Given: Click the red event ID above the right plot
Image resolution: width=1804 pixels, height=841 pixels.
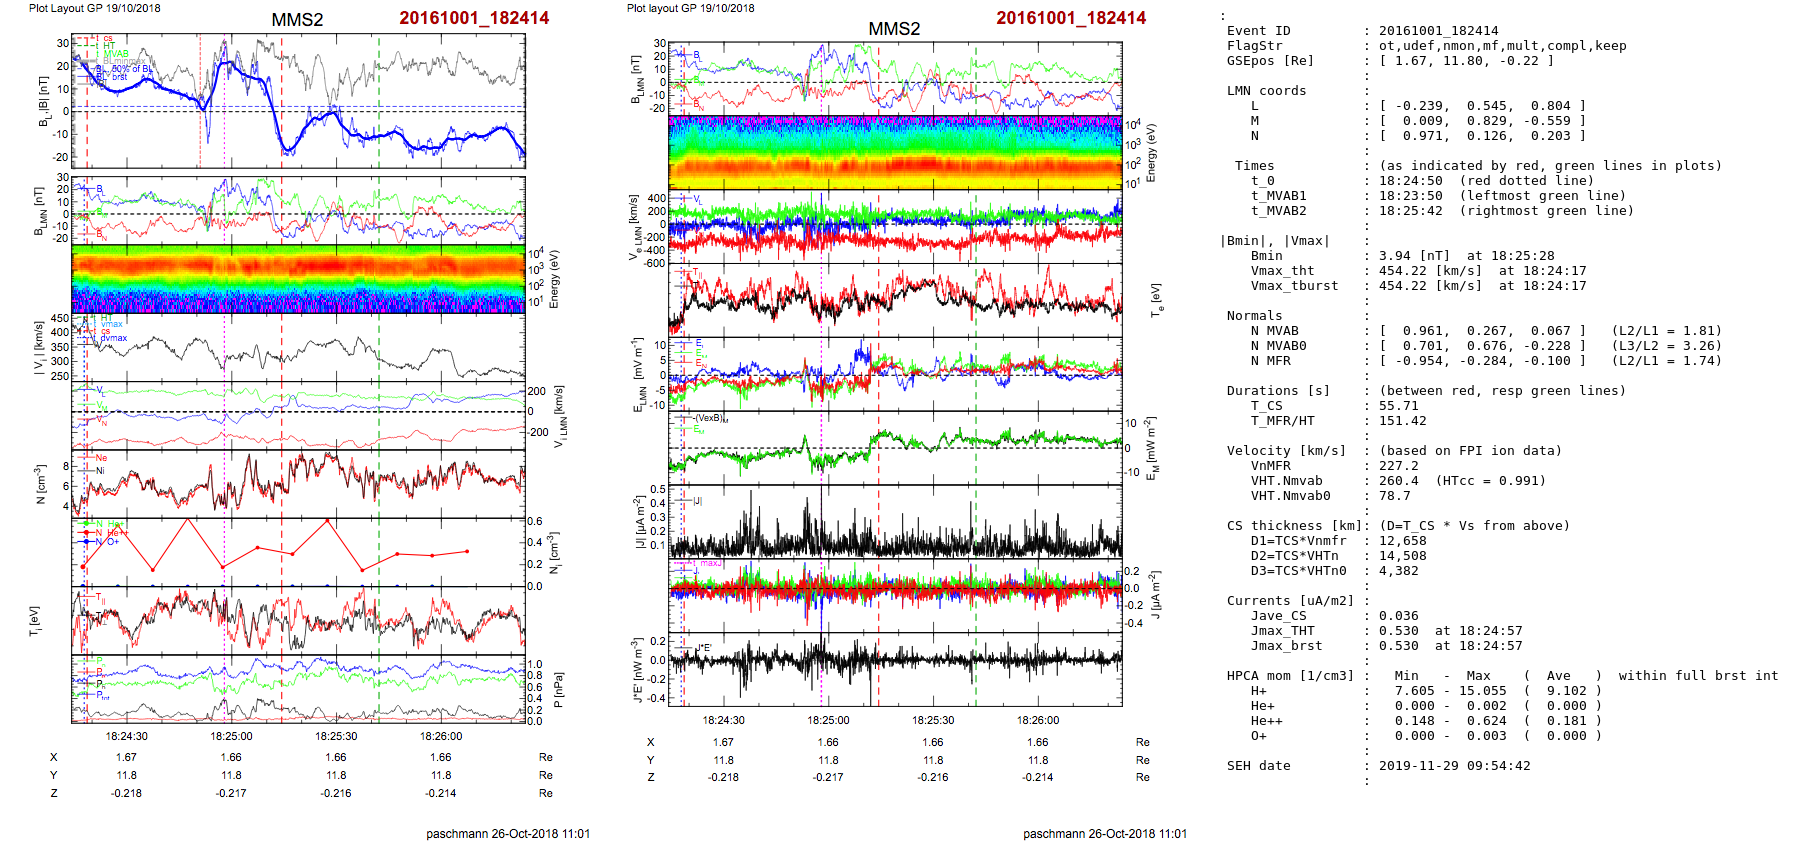Looking at the screenshot, I should (474, 18).
